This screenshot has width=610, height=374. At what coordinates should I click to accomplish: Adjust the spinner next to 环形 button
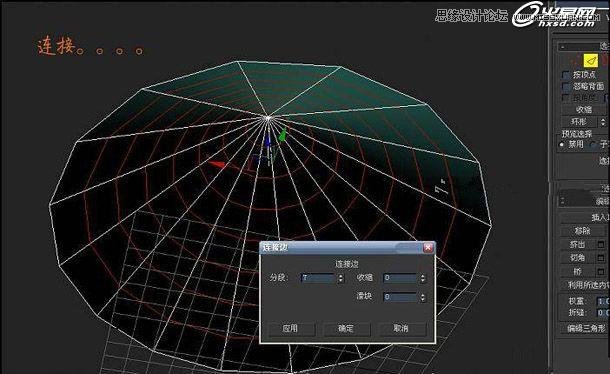click(603, 122)
